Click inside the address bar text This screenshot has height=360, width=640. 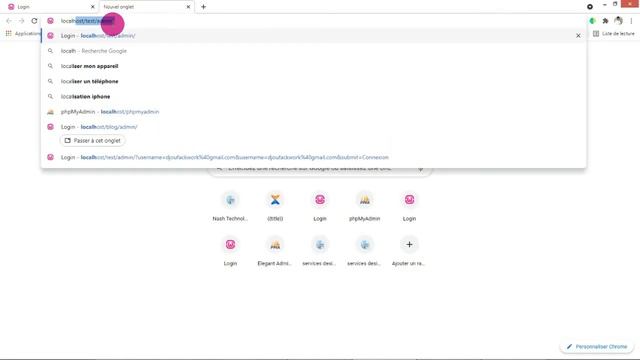pyautogui.click(x=87, y=21)
